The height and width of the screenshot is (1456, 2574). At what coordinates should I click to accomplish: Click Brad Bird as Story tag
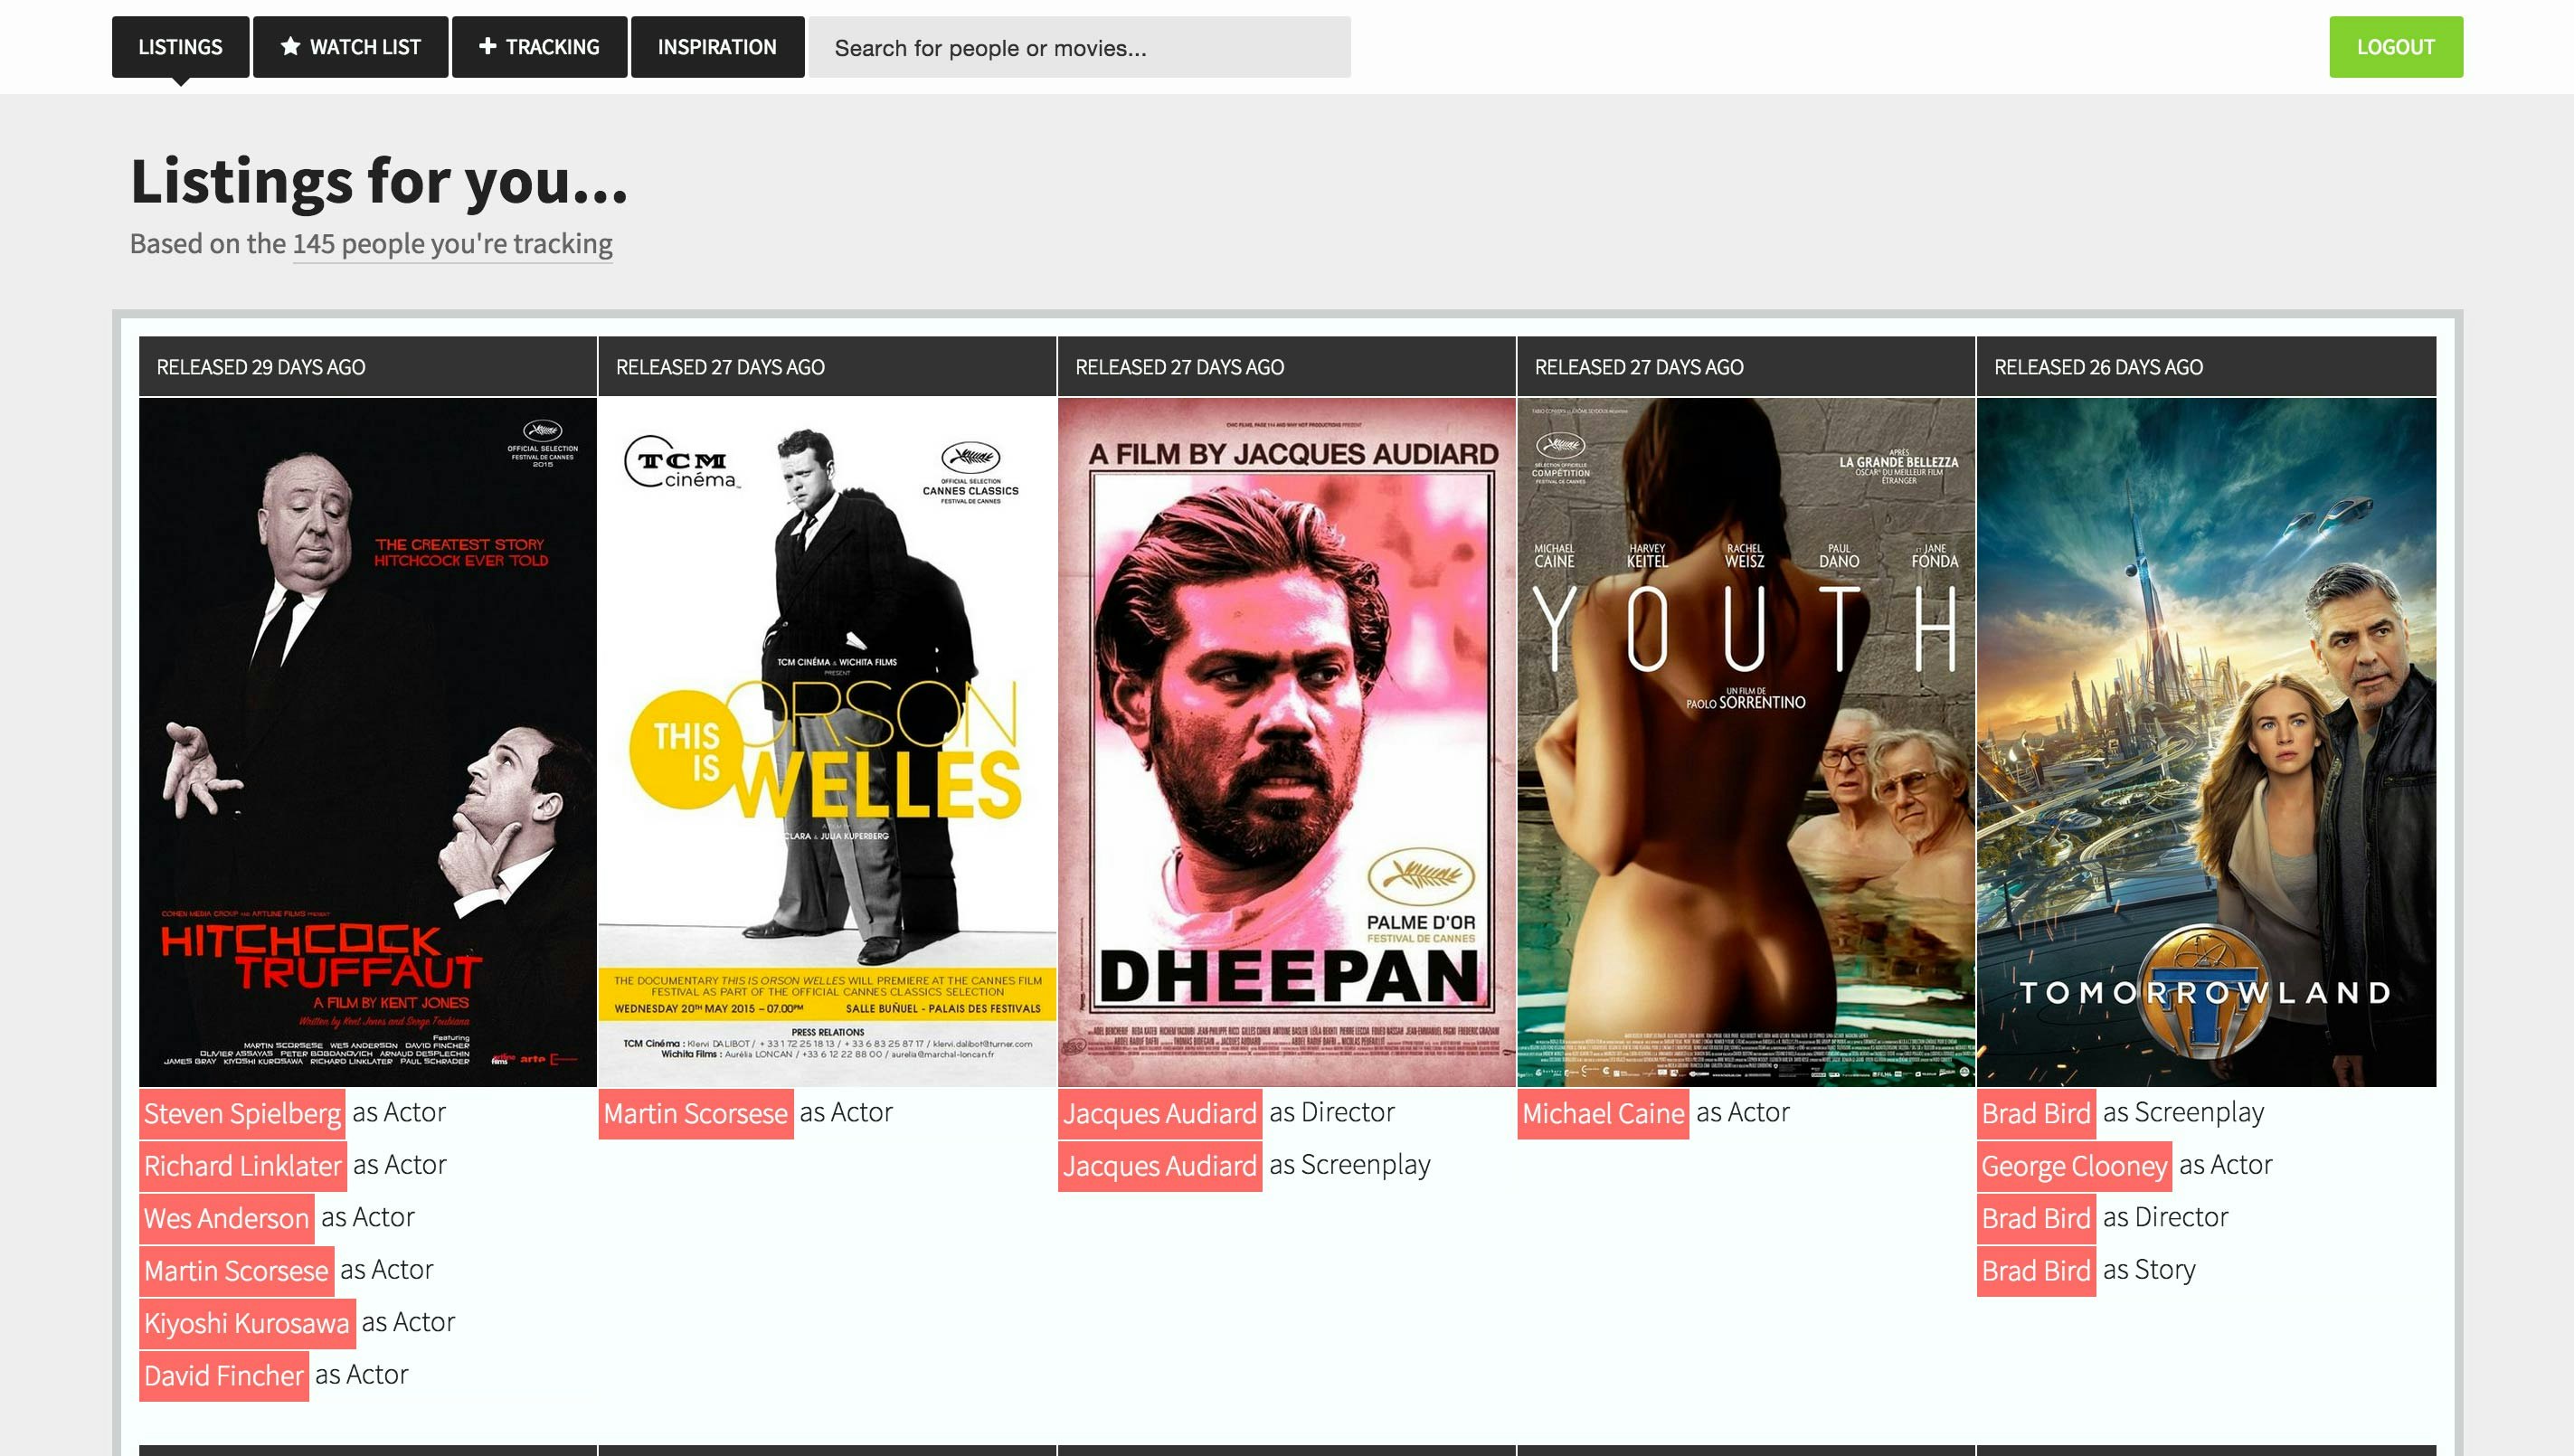pos(2035,1270)
